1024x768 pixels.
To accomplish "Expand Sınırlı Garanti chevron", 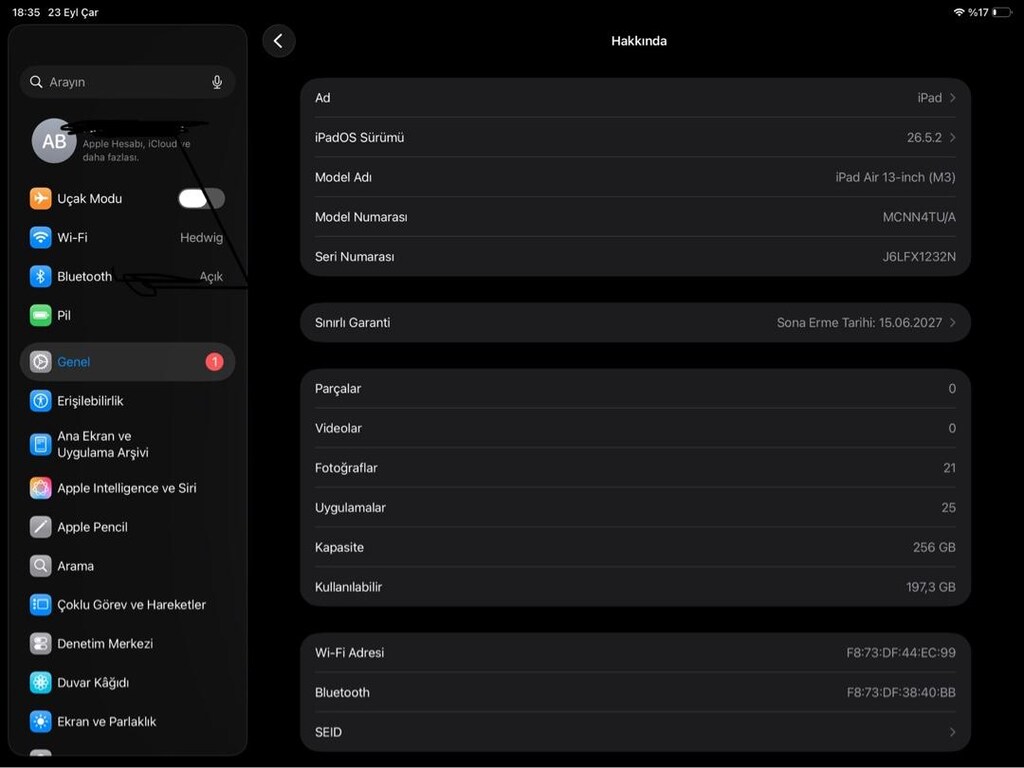I will [953, 323].
